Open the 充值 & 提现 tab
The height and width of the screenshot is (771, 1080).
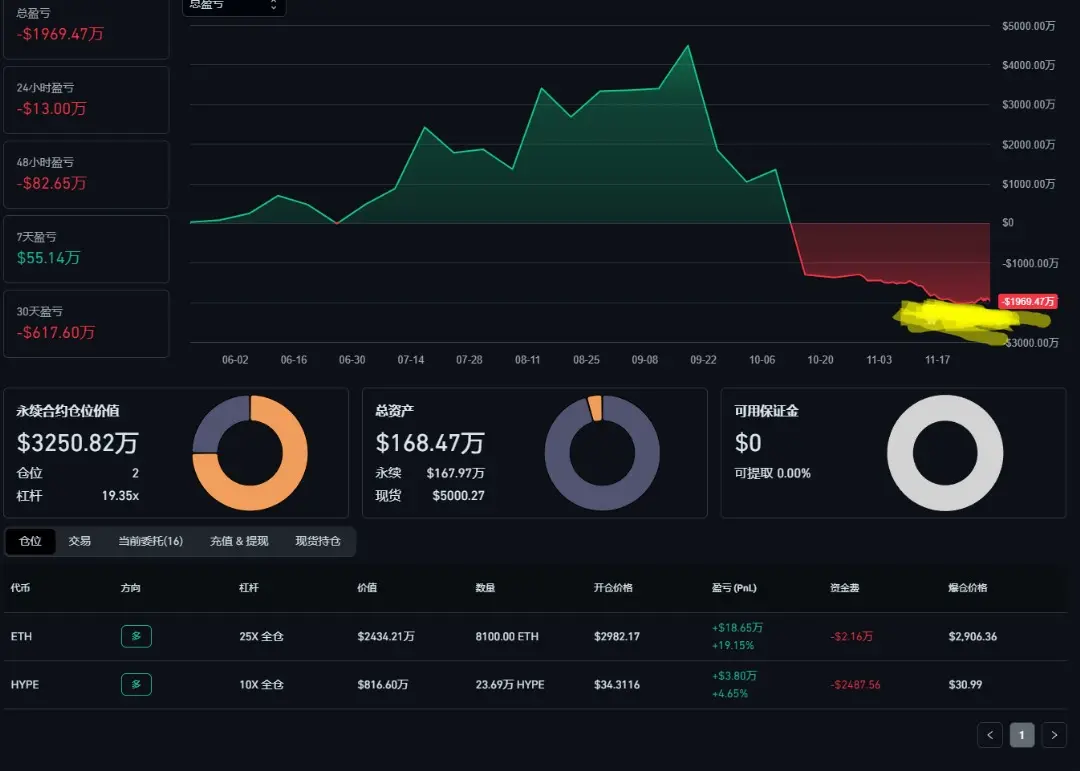(x=239, y=541)
